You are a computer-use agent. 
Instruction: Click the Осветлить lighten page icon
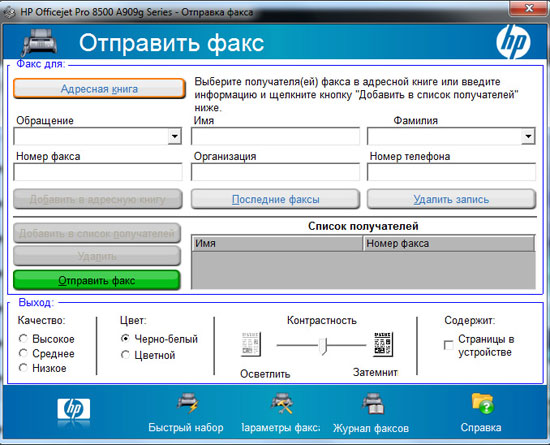point(251,344)
